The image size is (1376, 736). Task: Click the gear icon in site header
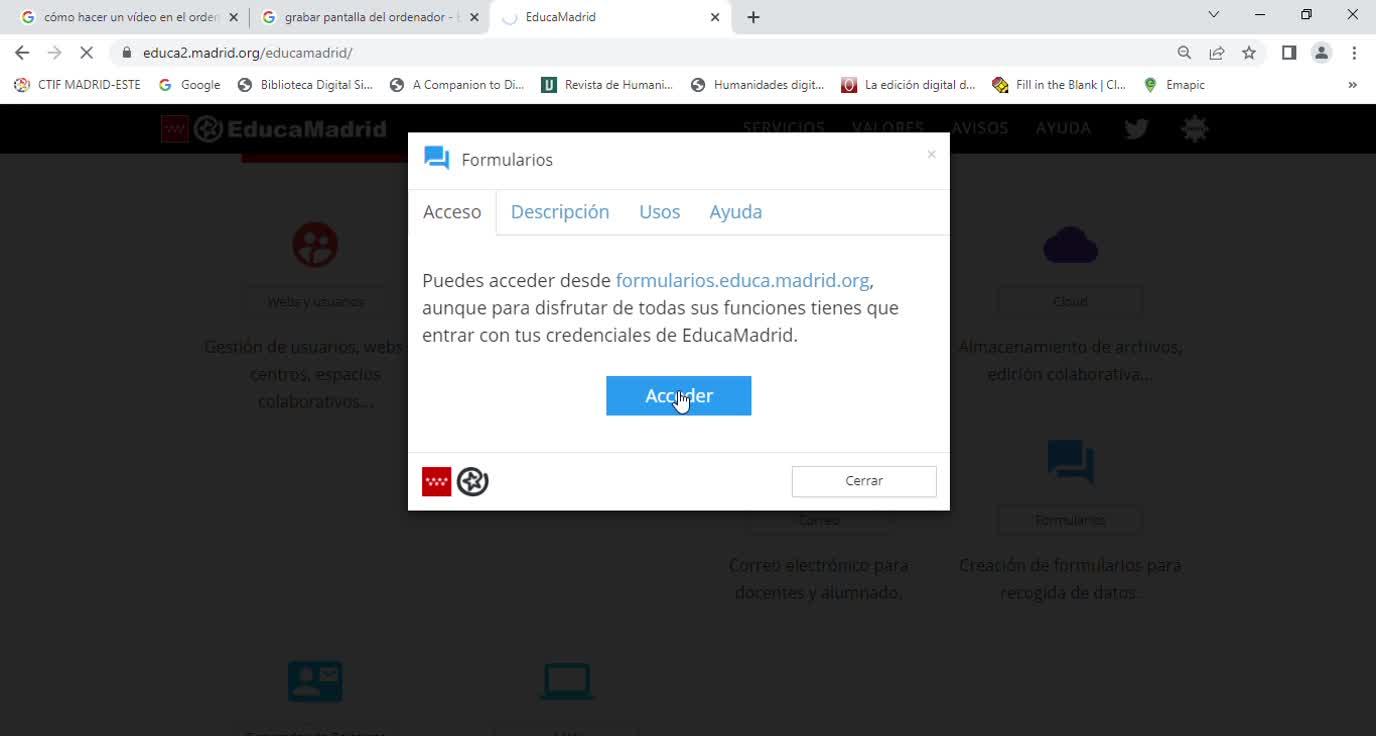tap(1195, 128)
